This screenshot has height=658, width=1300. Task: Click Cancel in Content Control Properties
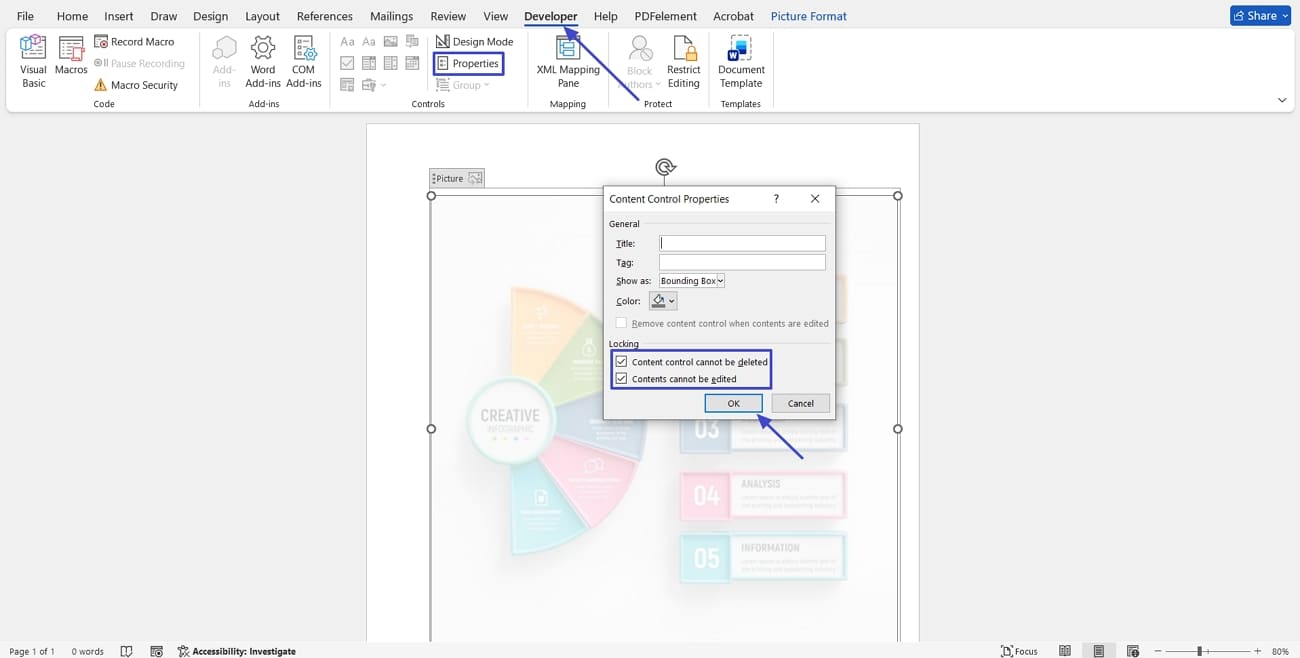800,403
